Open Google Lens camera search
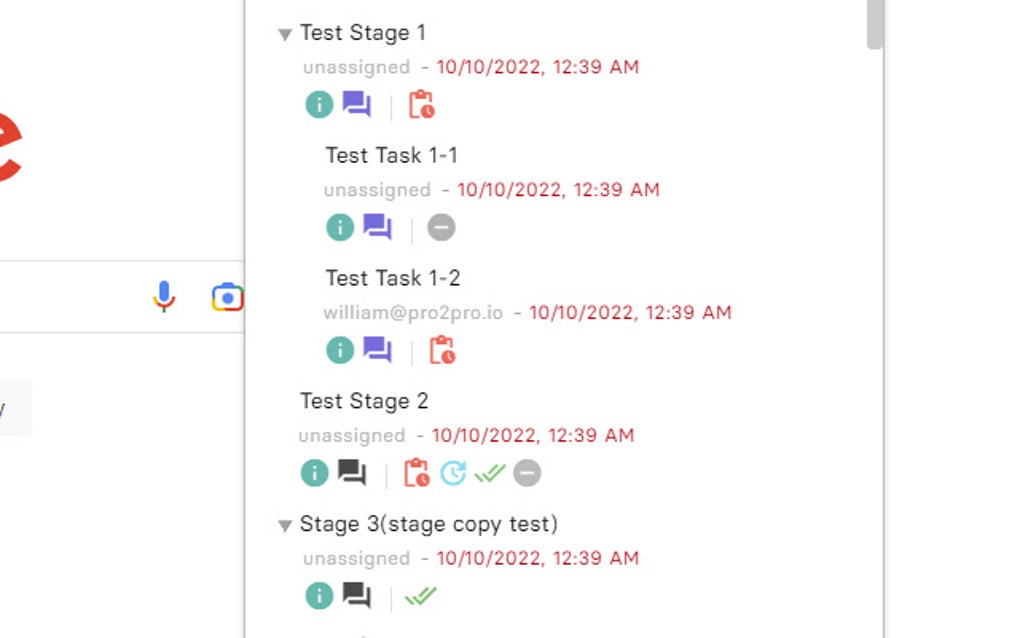 [x=227, y=296]
